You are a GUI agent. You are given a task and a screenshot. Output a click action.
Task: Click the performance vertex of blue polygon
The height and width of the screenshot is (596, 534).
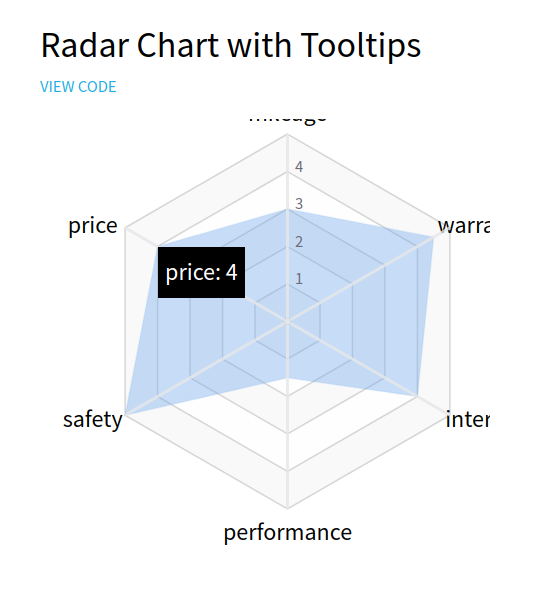click(288, 378)
